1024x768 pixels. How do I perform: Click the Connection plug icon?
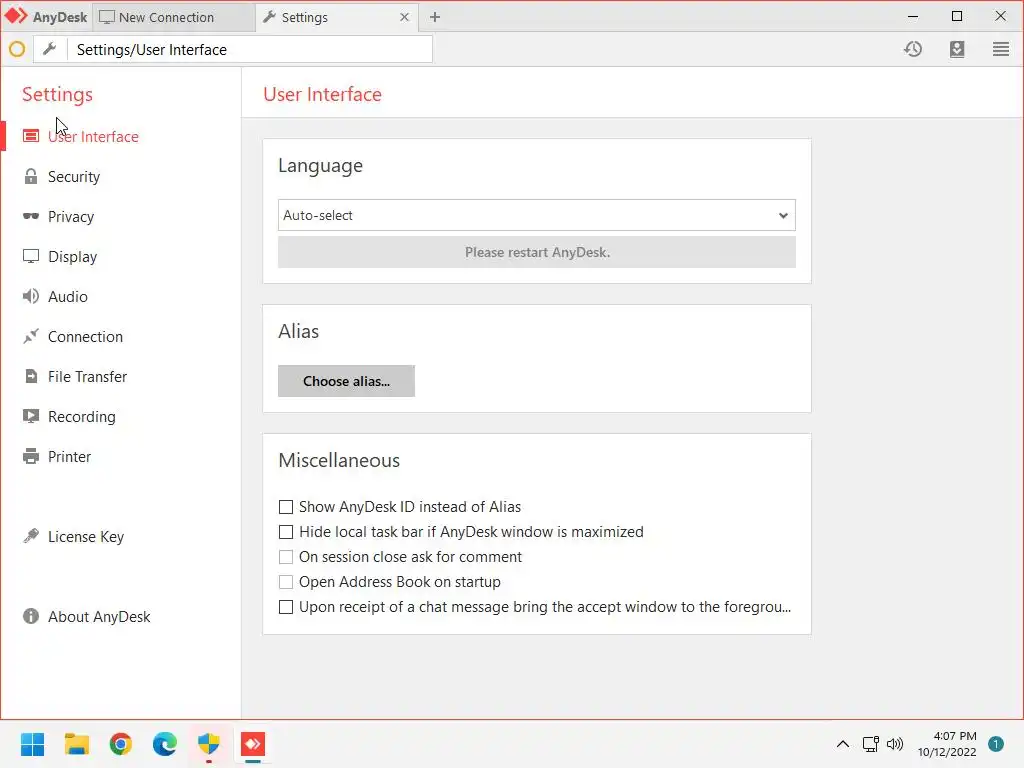pos(31,336)
